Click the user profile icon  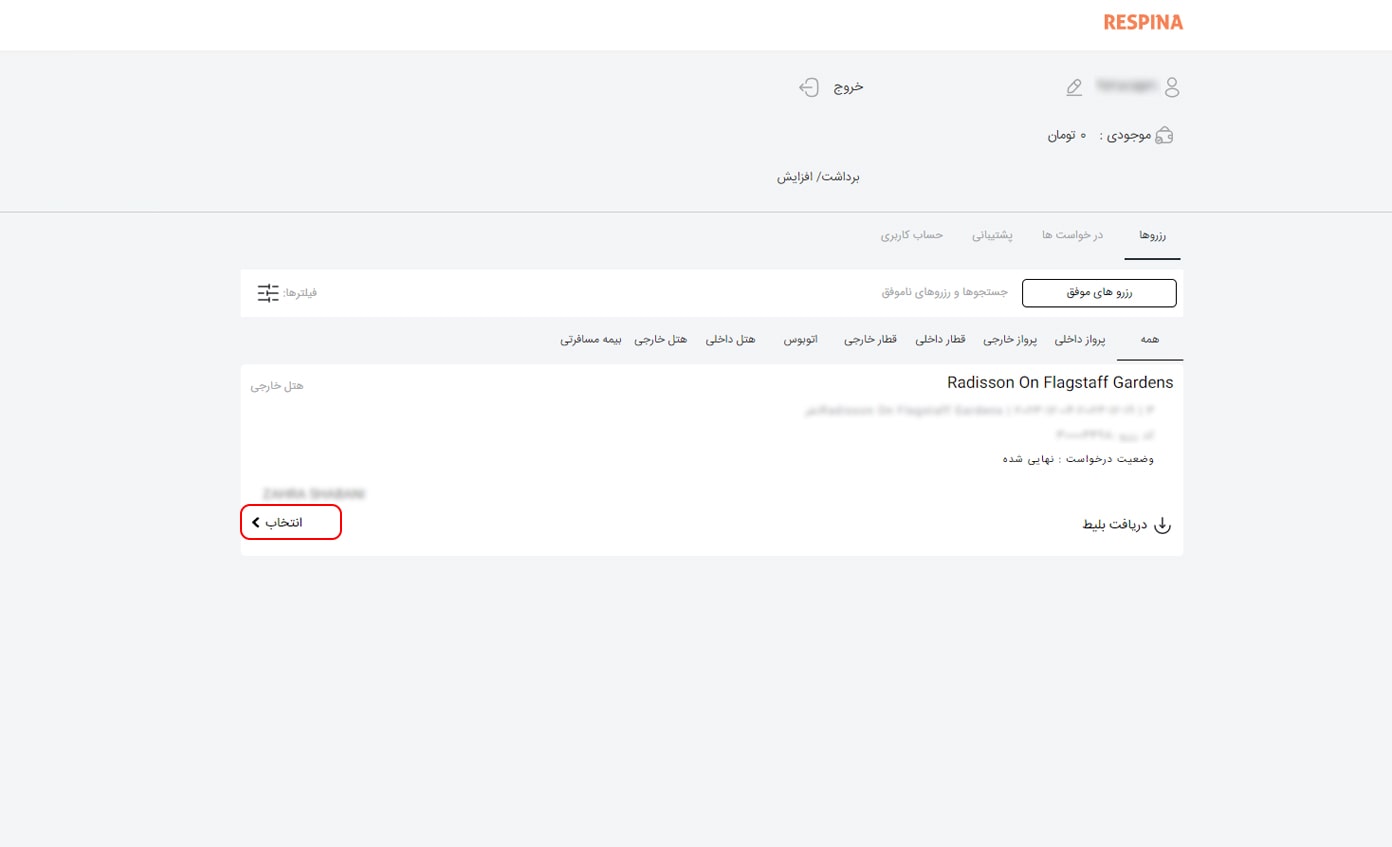coord(1172,87)
